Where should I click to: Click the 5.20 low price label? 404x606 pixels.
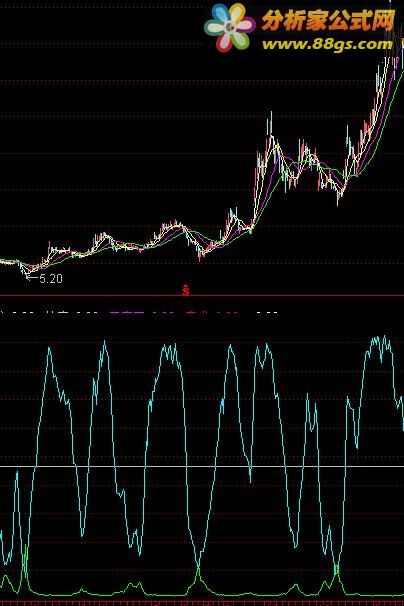pyautogui.click(x=51, y=279)
